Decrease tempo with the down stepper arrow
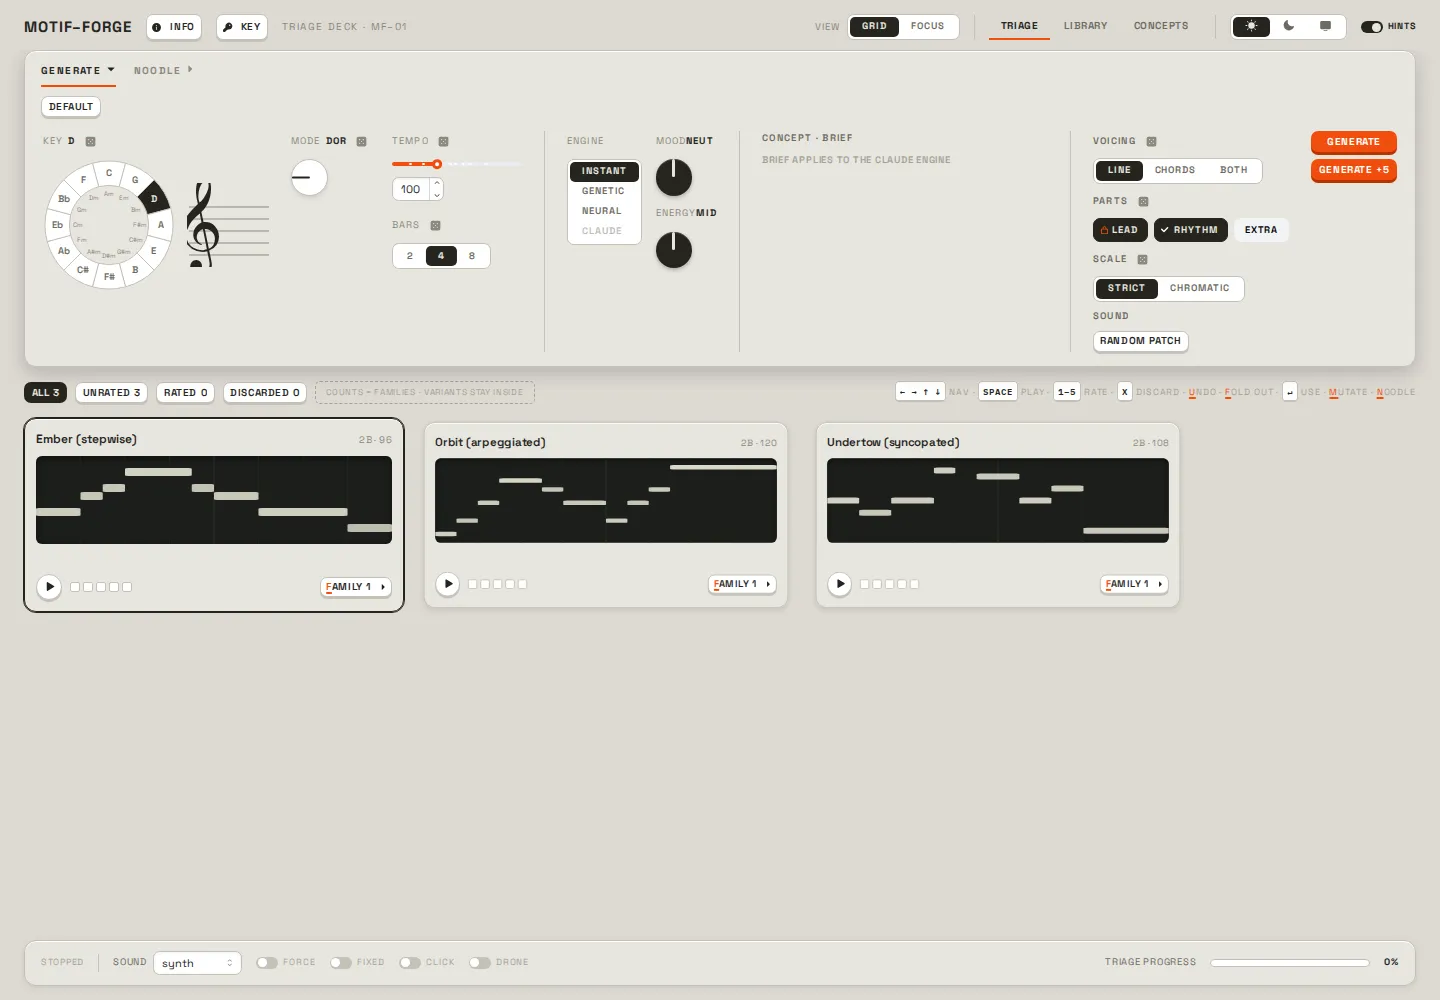The height and width of the screenshot is (1000, 1440). [436, 195]
